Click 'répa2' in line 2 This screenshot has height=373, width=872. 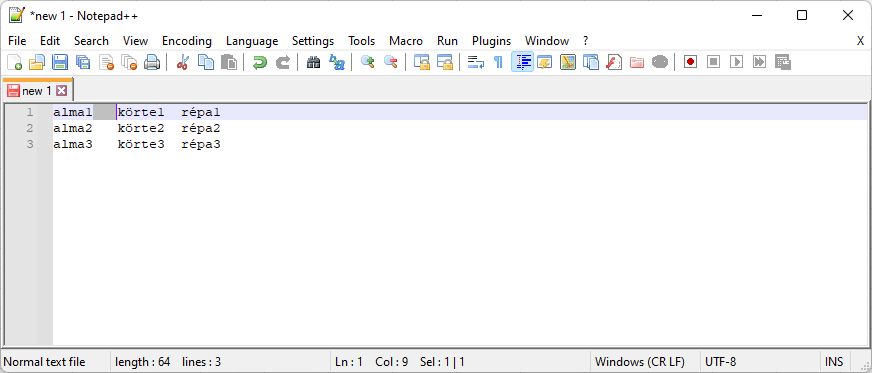click(201, 128)
